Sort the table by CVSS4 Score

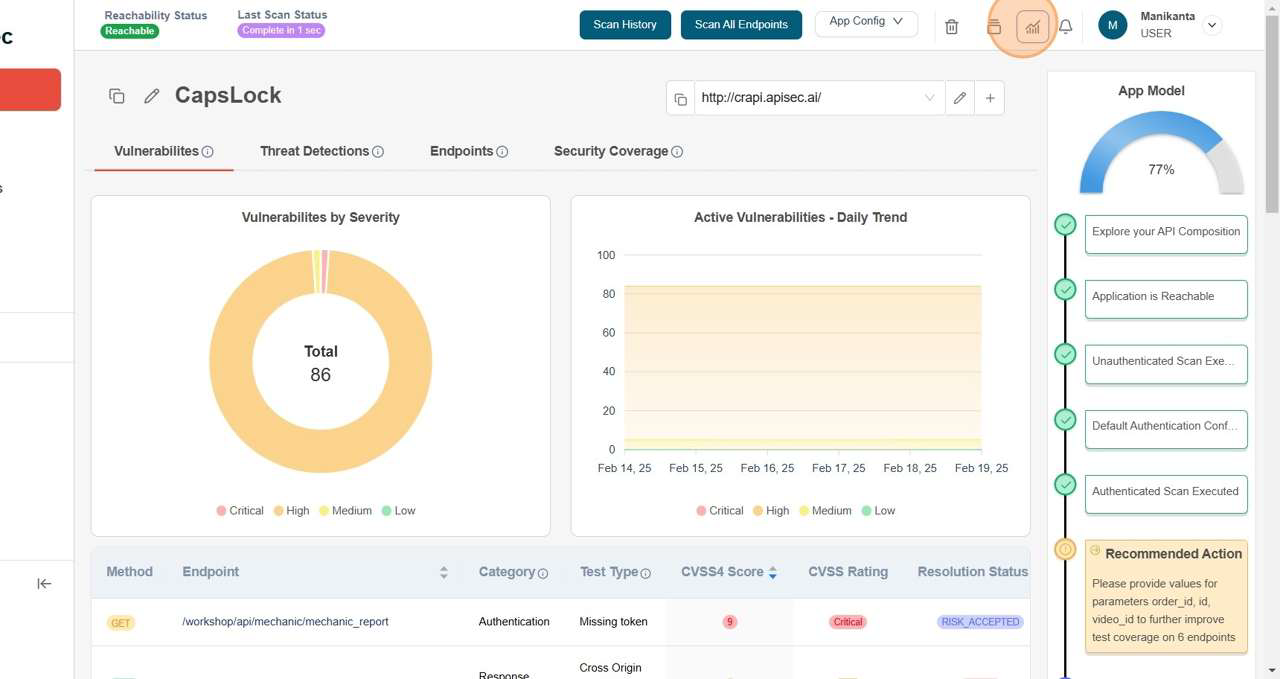pos(770,571)
